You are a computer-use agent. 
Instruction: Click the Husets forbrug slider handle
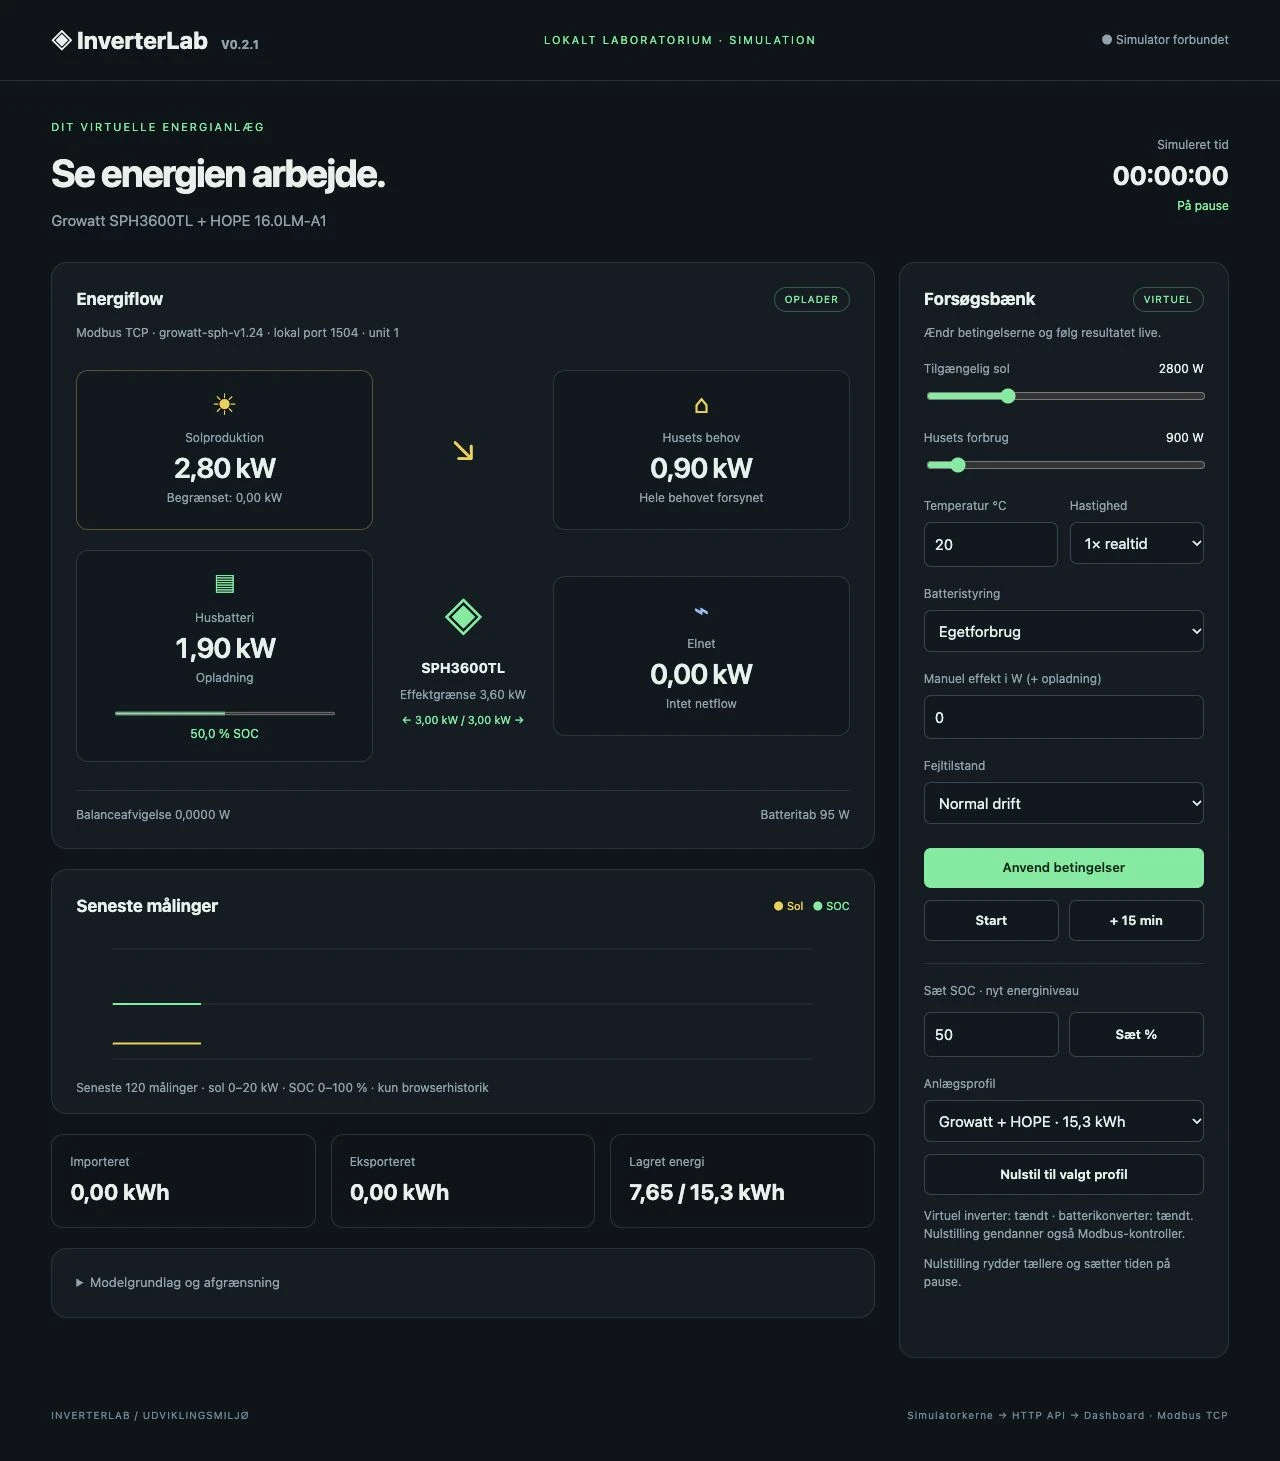pyautogui.click(x=958, y=465)
